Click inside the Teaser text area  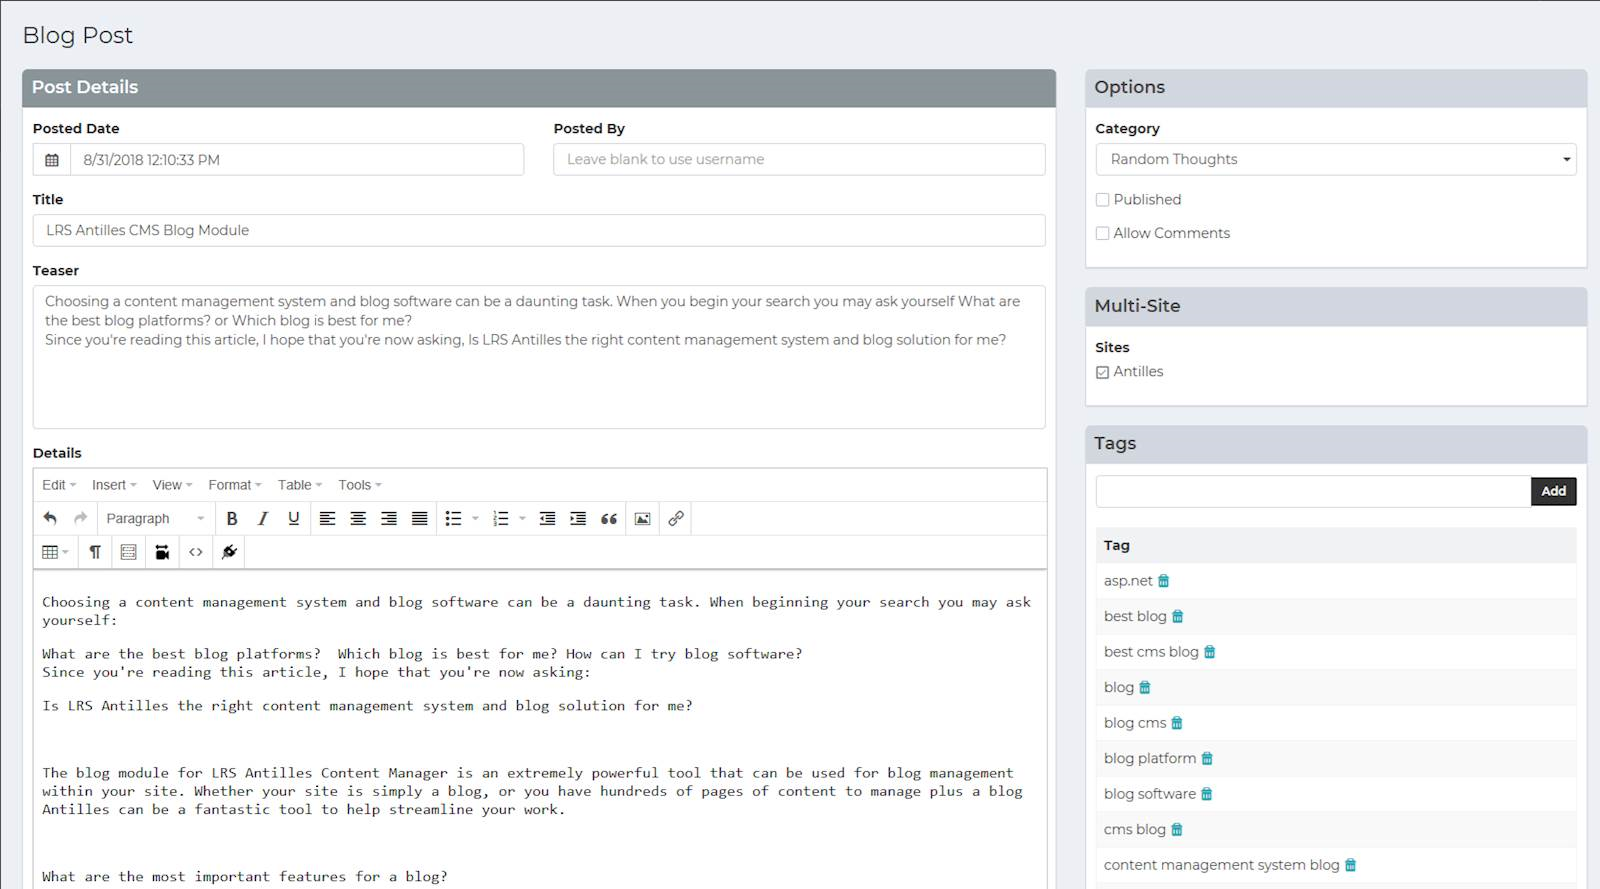point(539,357)
